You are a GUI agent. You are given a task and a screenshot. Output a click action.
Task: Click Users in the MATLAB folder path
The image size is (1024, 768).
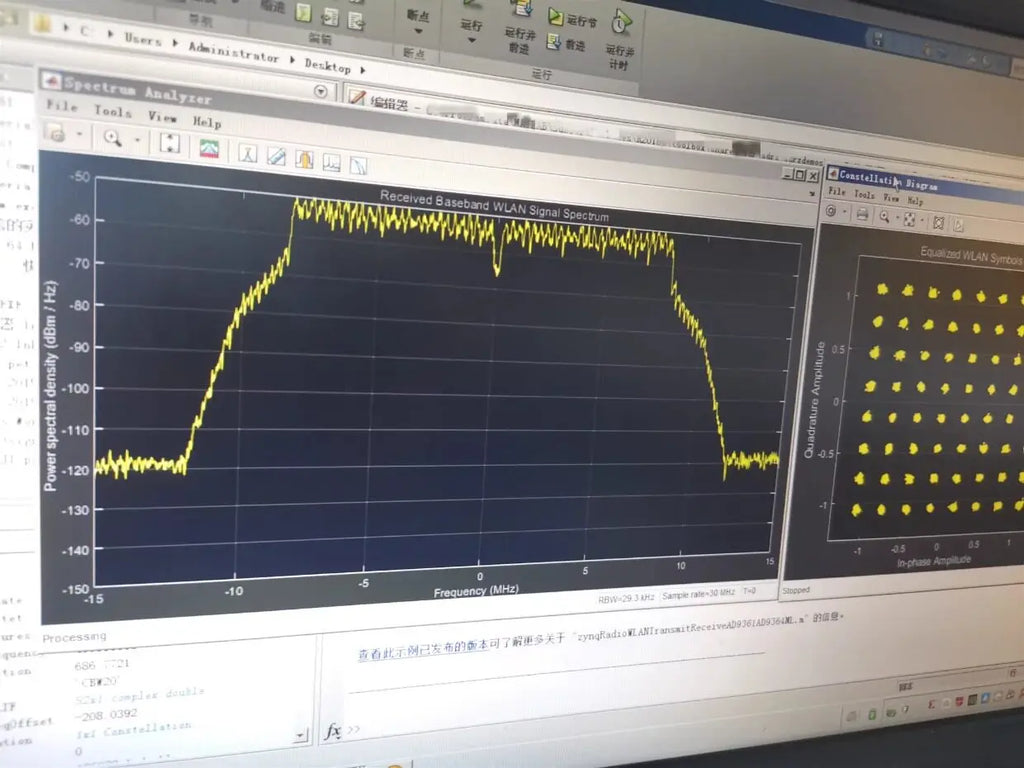click(142, 40)
